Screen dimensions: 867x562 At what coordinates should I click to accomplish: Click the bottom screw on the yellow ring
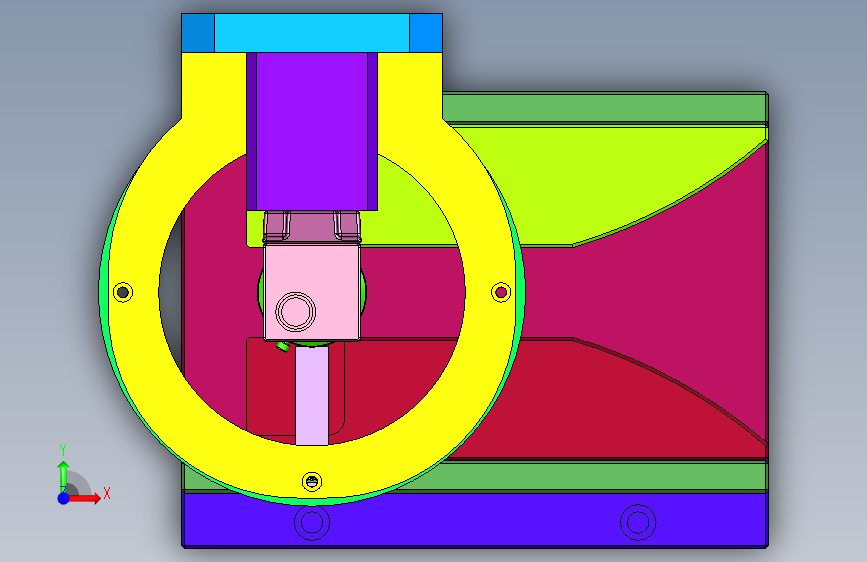[x=312, y=481]
